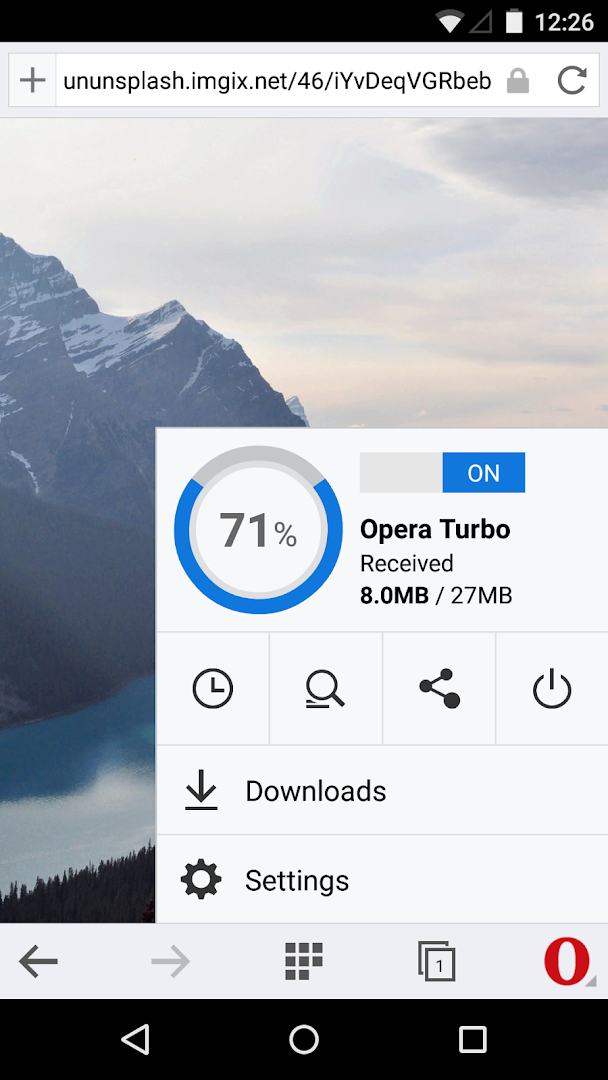Tap the 12:26 clock in status bar

click(x=564, y=22)
